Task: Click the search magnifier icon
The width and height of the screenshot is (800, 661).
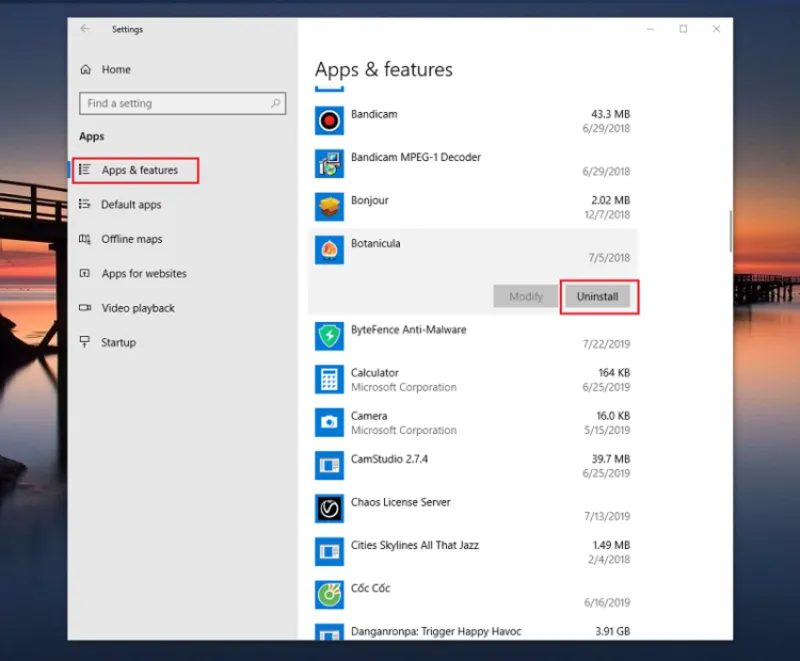Action: point(276,103)
